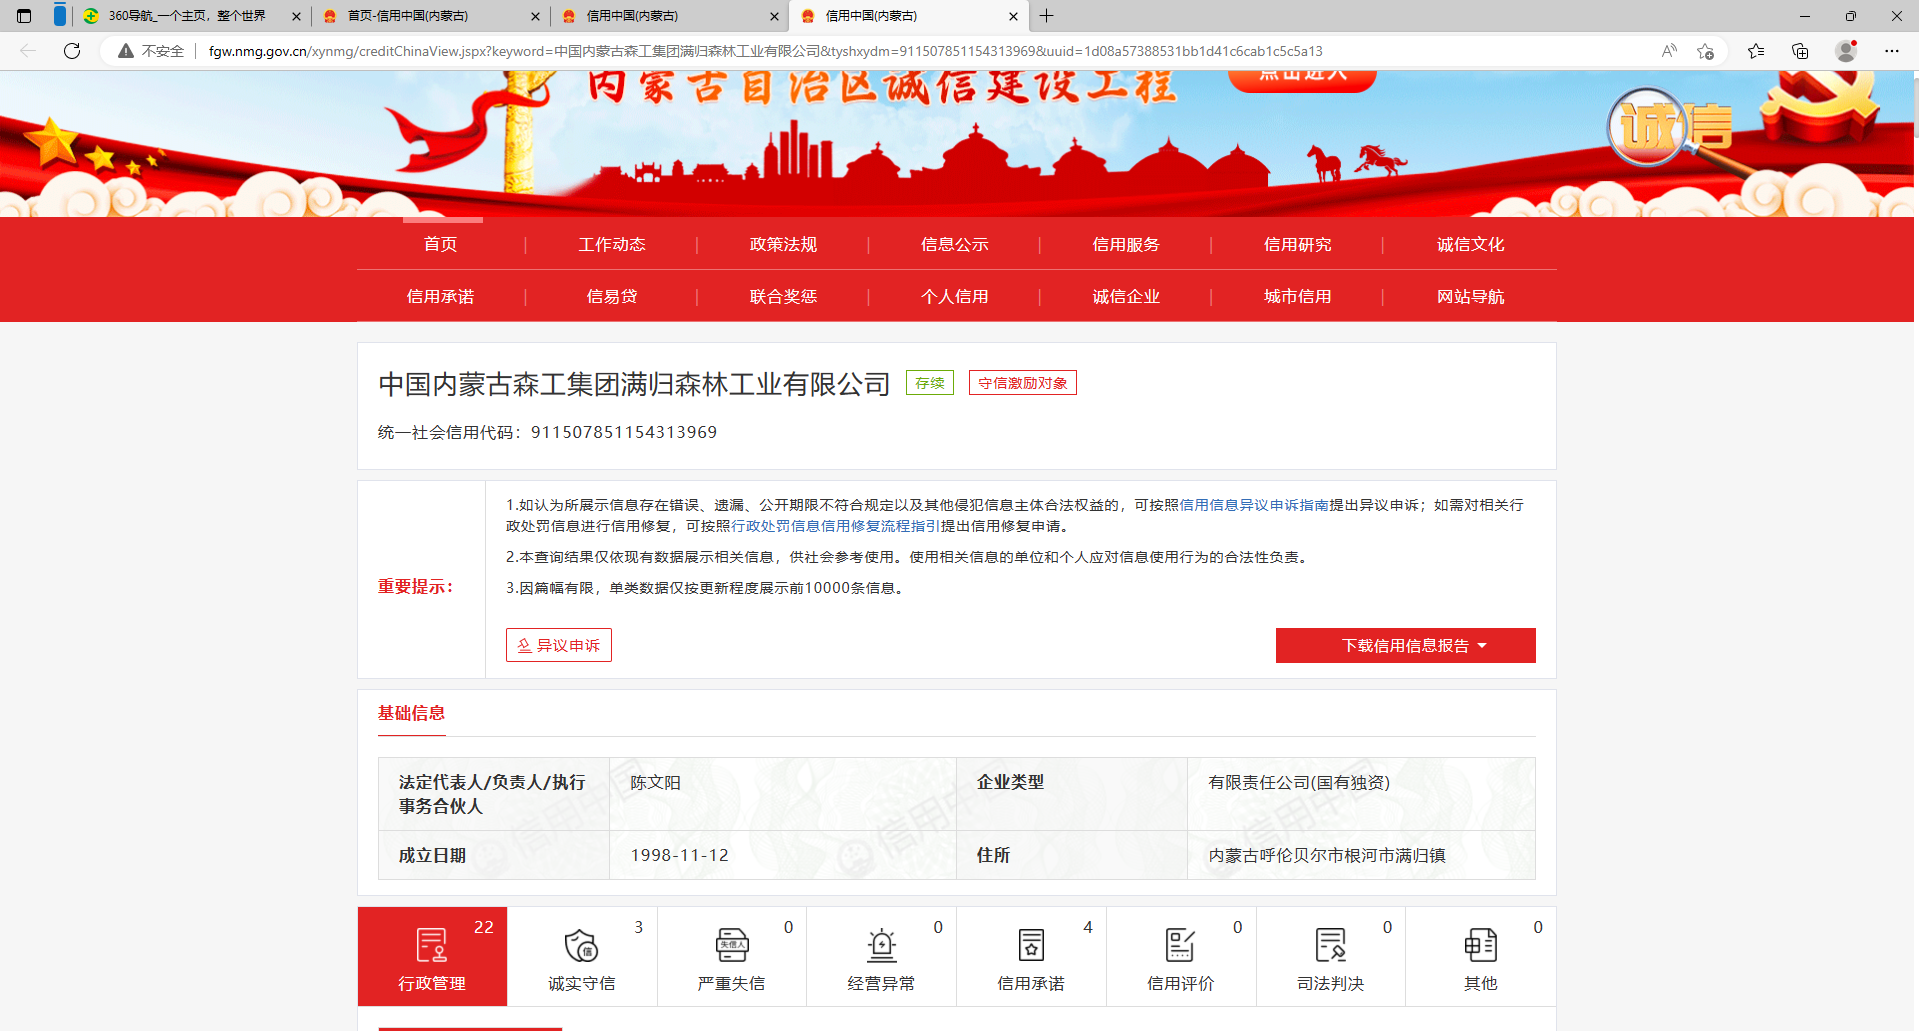Screen dimensions: 1919x1031
Task: Open 信易贷 menu item
Action: coord(612,296)
